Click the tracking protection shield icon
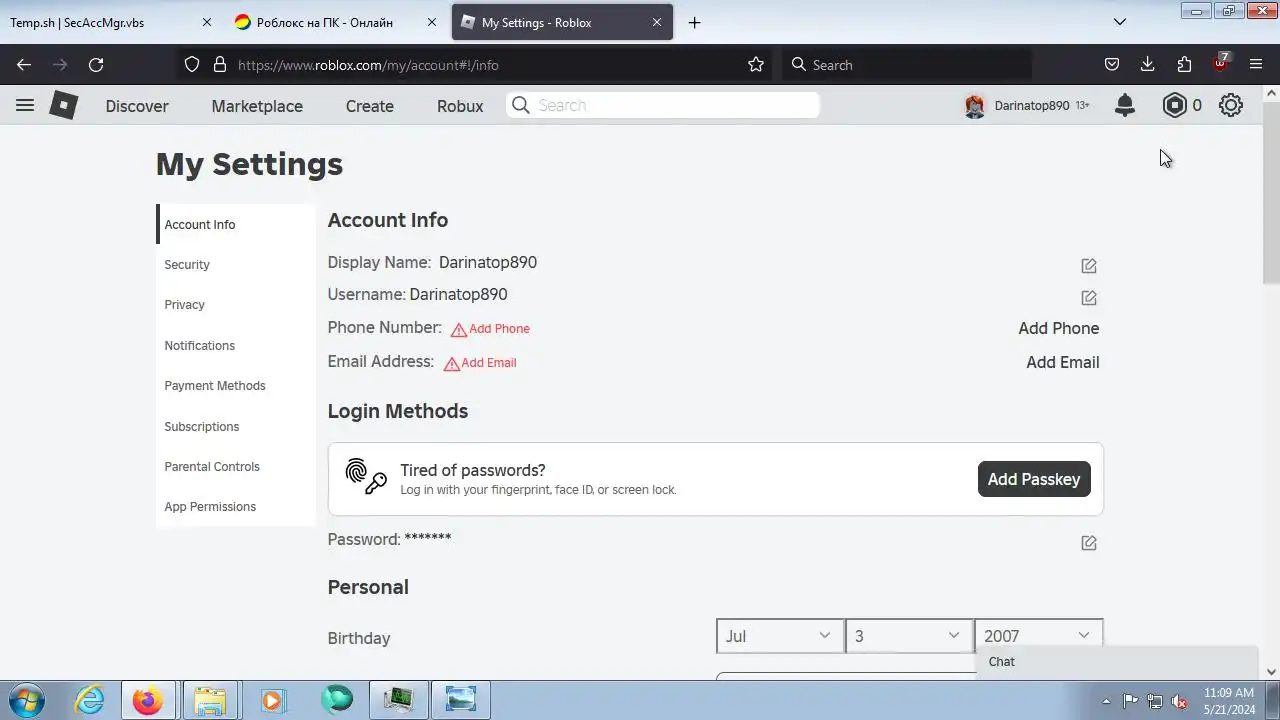This screenshot has width=1280, height=720. [x=192, y=64]
